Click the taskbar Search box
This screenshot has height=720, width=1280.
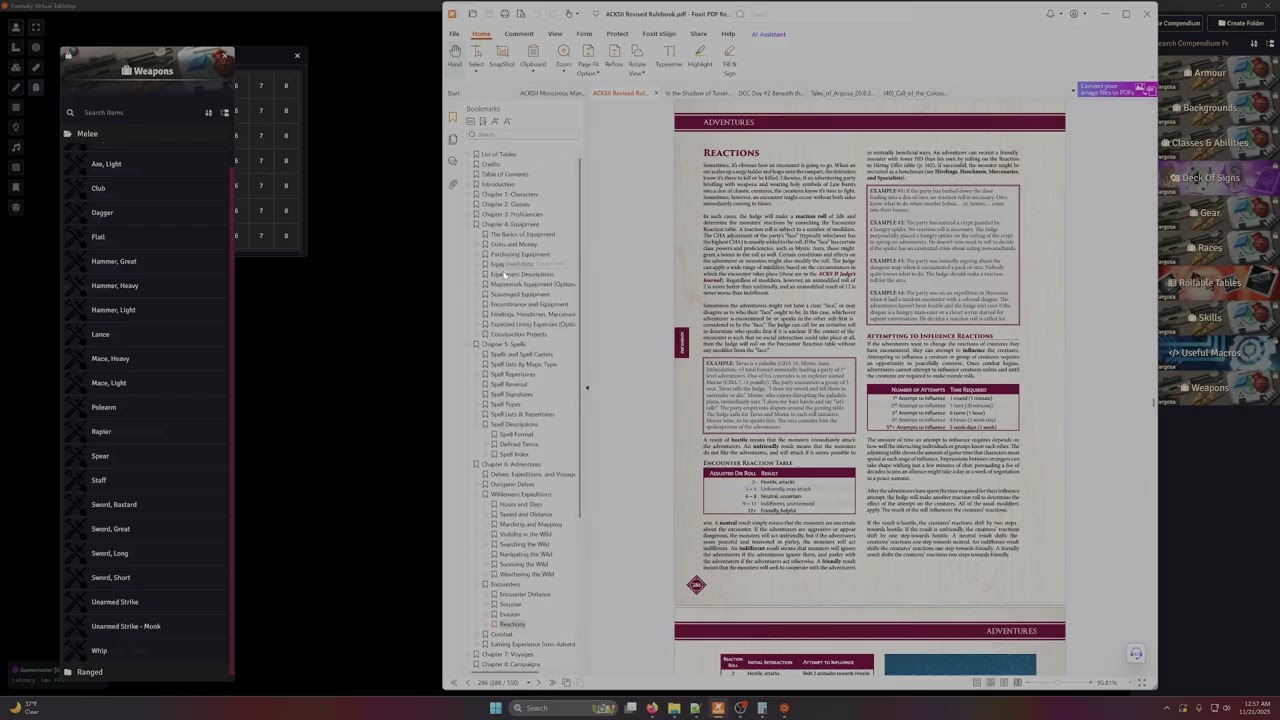[564, 708]
